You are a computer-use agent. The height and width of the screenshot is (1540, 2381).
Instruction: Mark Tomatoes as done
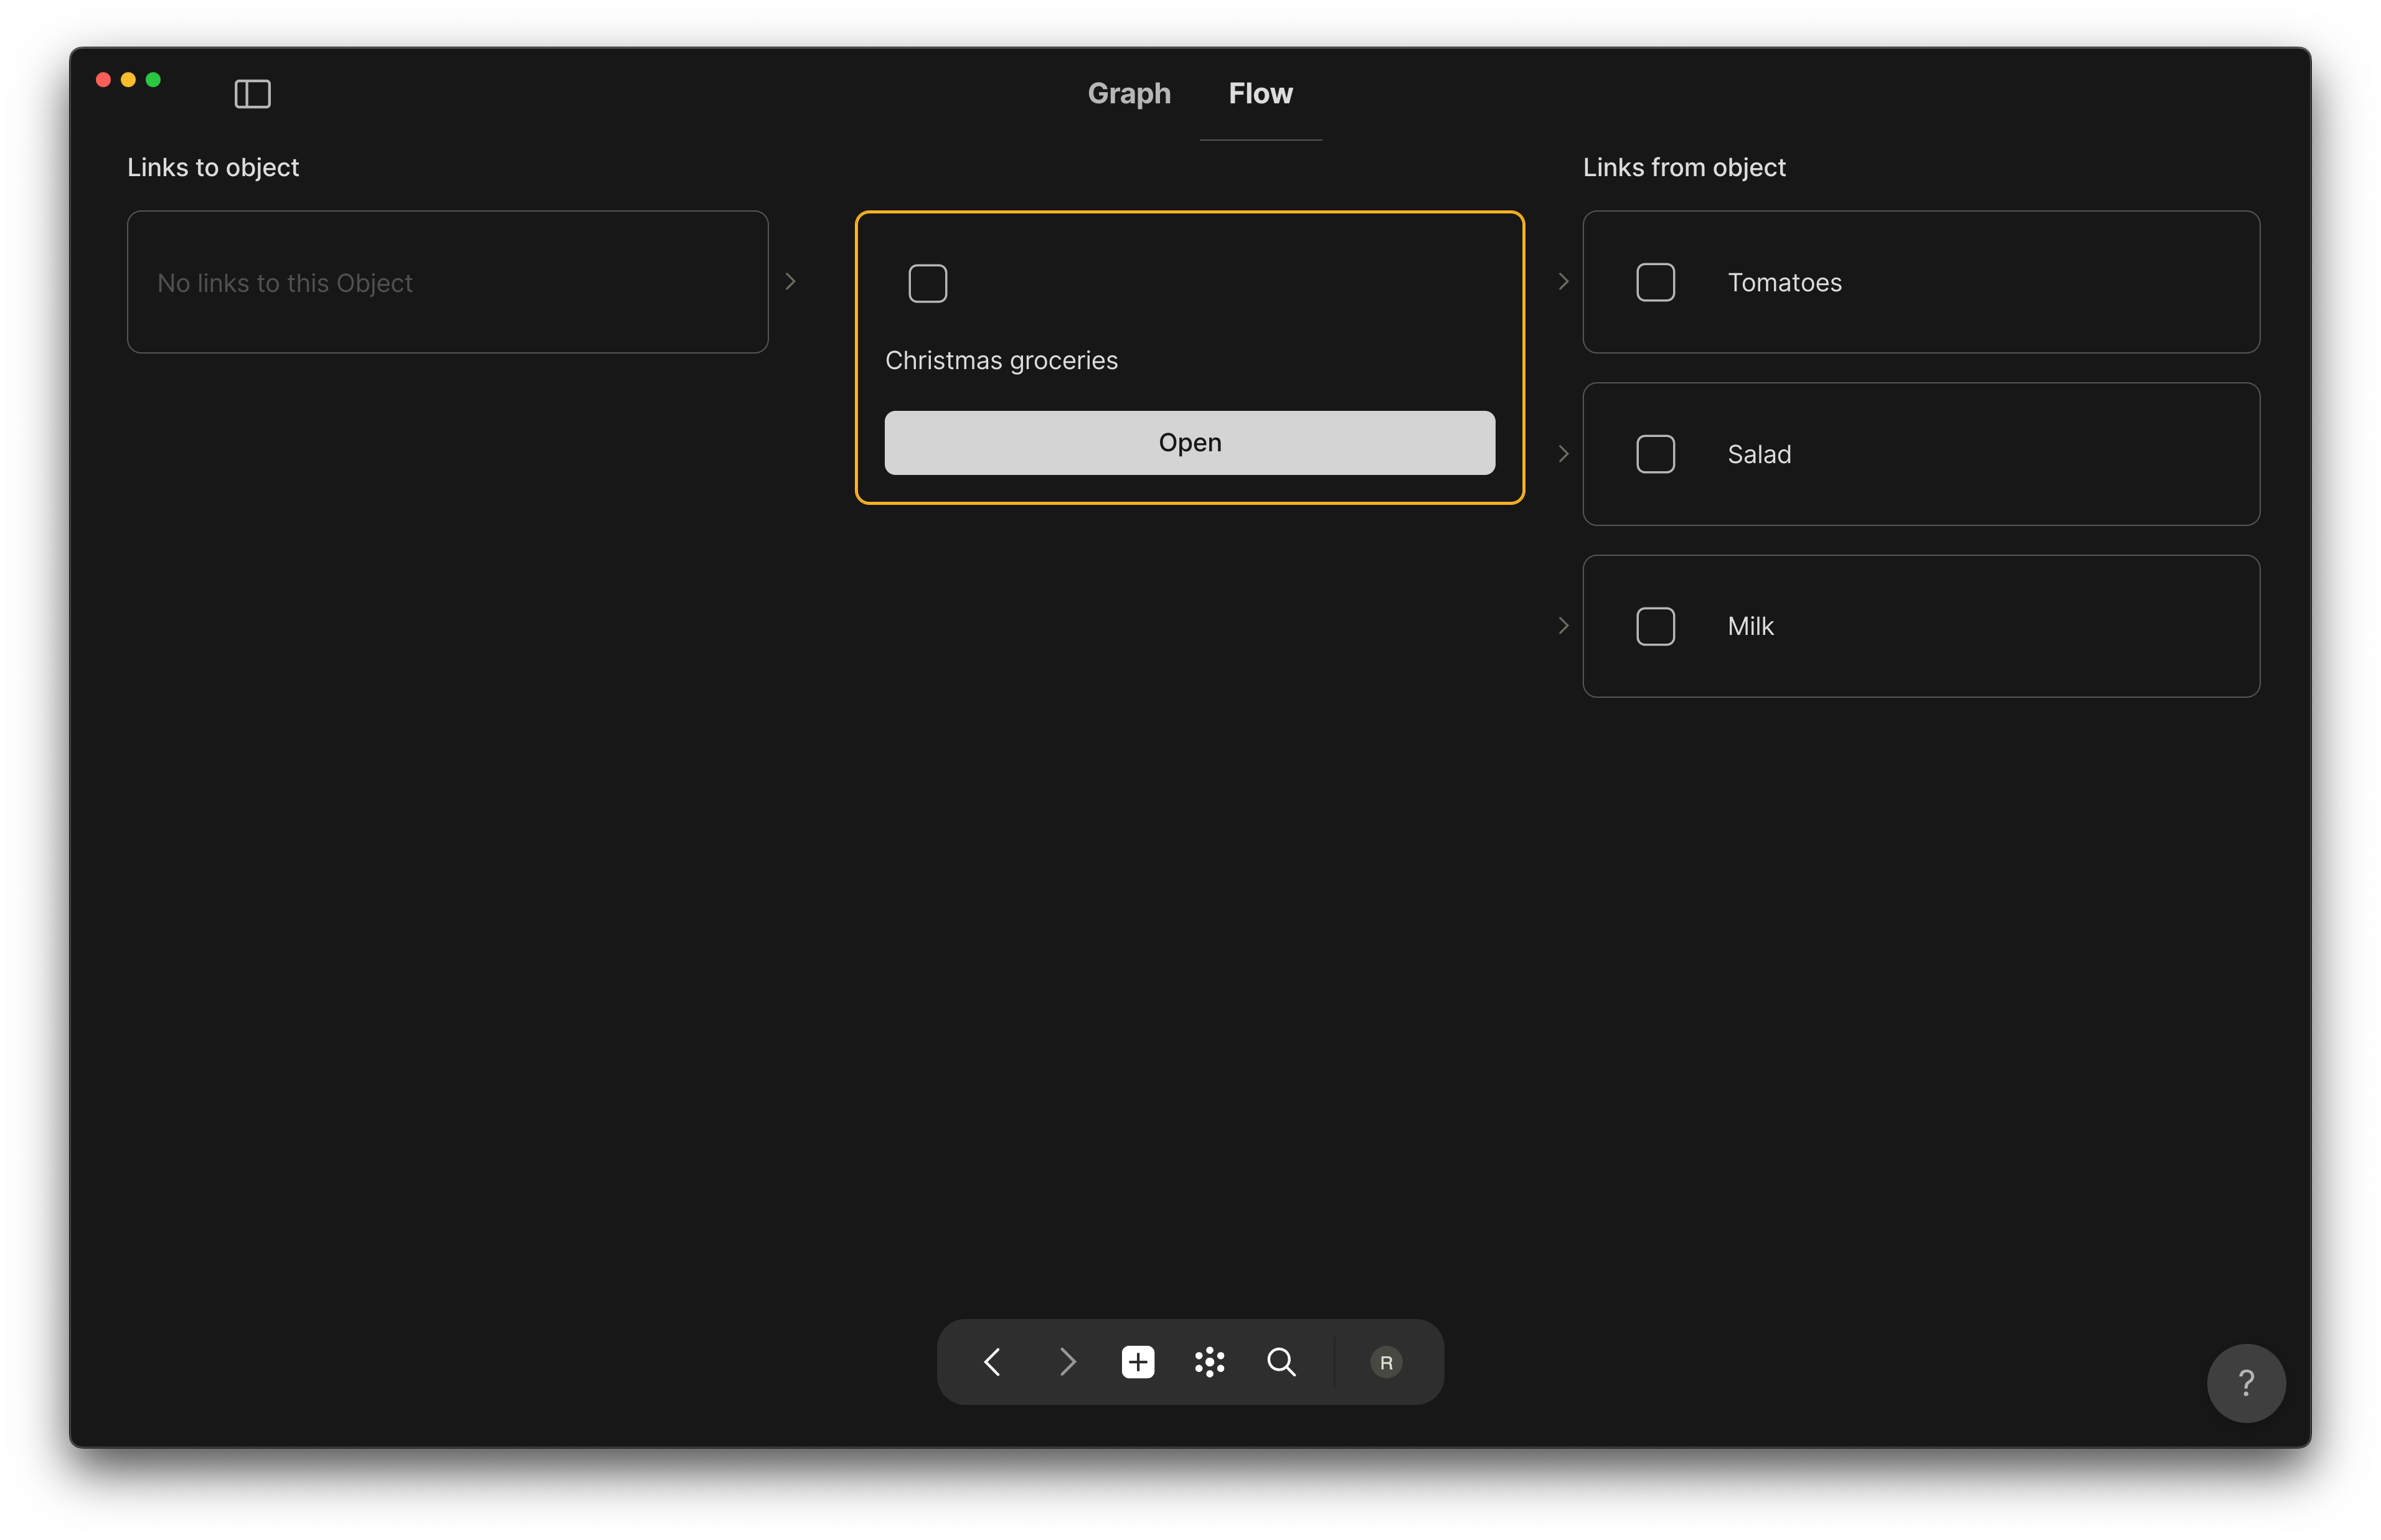coord(1655,281)
